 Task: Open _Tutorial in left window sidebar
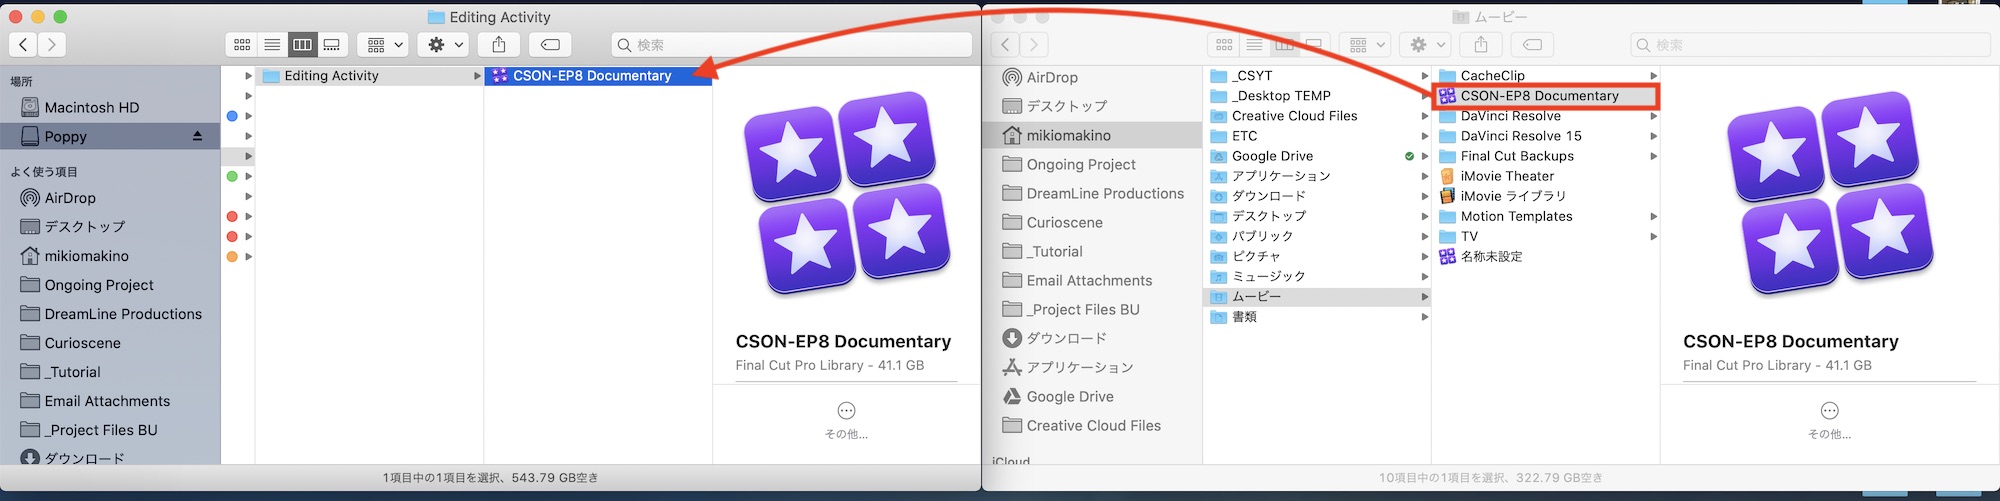73,372
